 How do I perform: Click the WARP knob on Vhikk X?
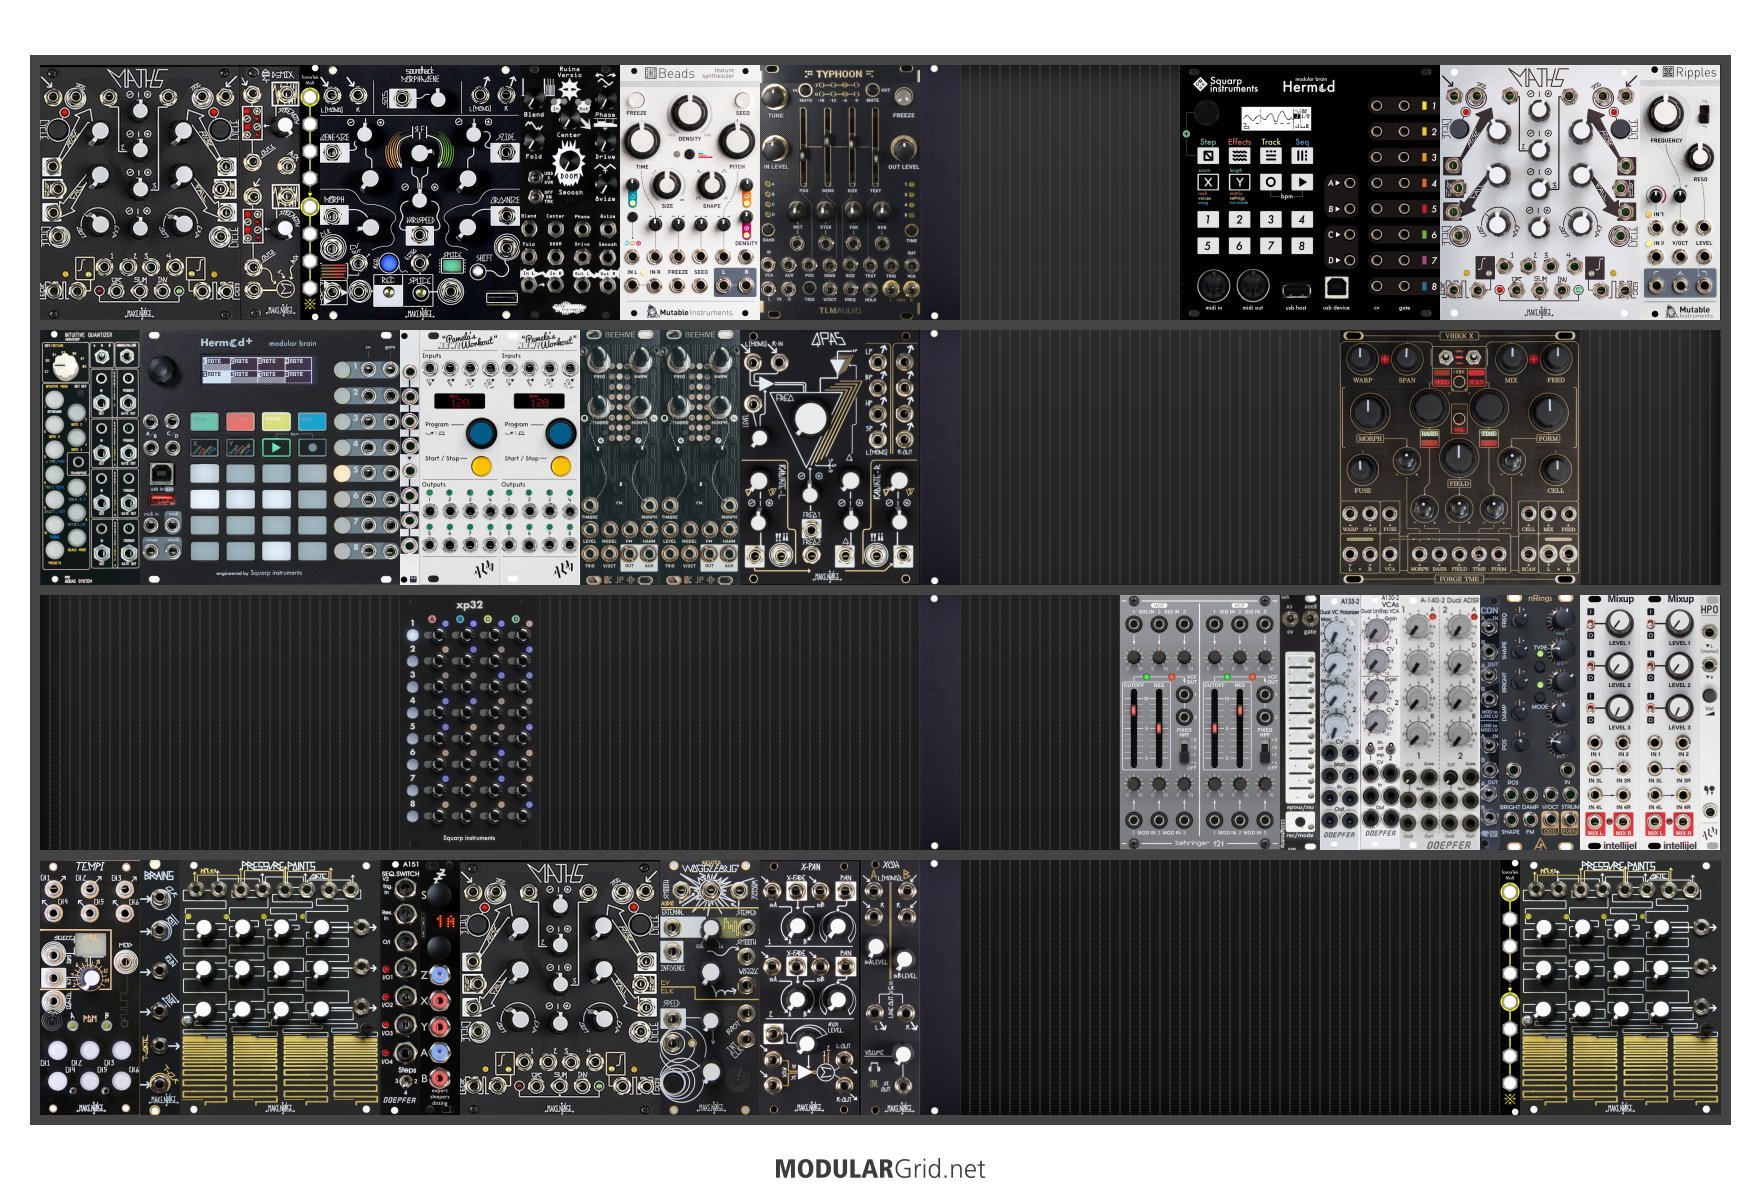pos(1361,358)
